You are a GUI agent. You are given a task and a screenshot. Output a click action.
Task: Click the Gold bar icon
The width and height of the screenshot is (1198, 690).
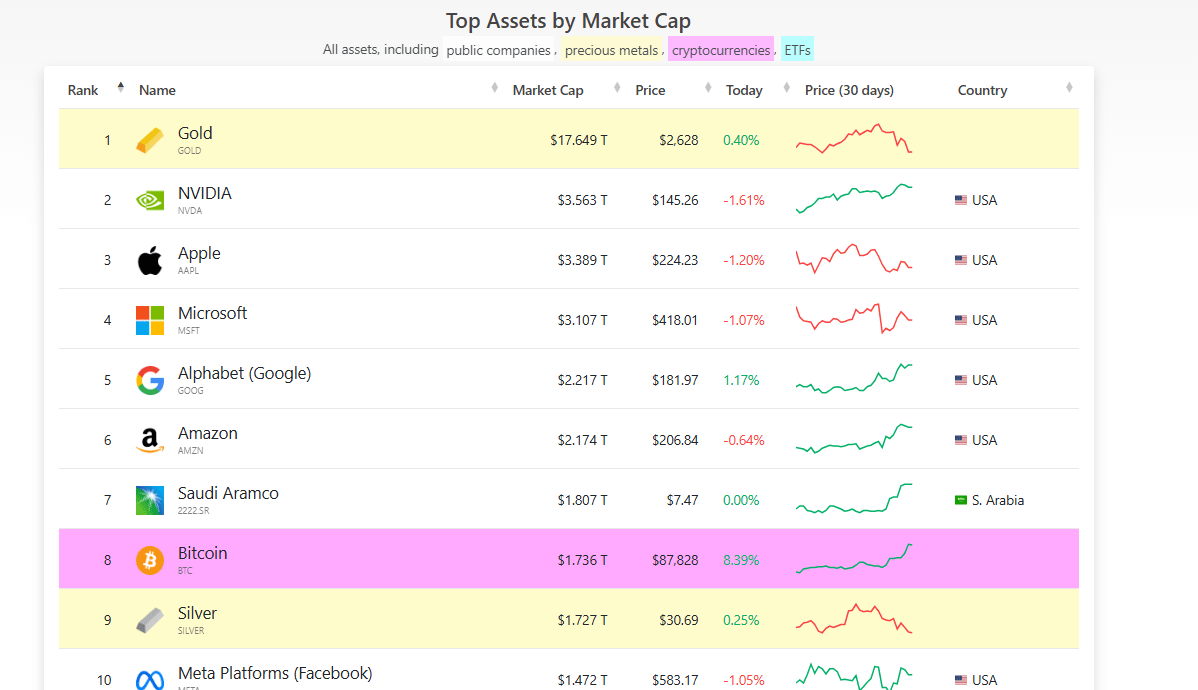(150, 141)
